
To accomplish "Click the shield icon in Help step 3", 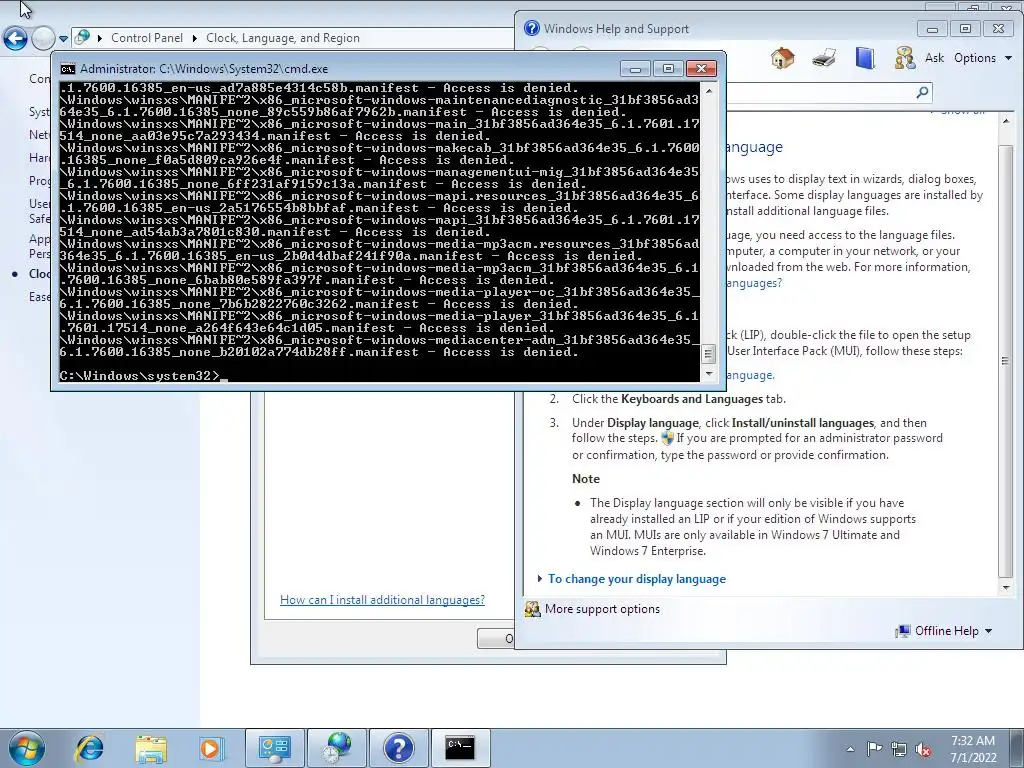I will click(667, 438).
